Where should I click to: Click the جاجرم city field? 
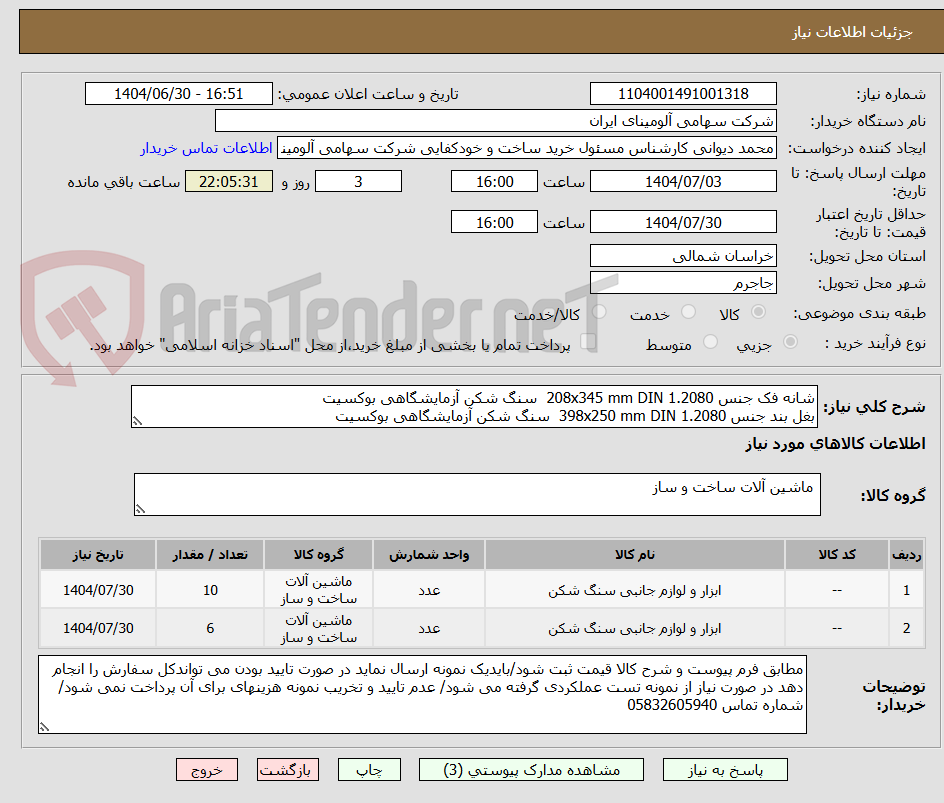[x=684, y=283]
